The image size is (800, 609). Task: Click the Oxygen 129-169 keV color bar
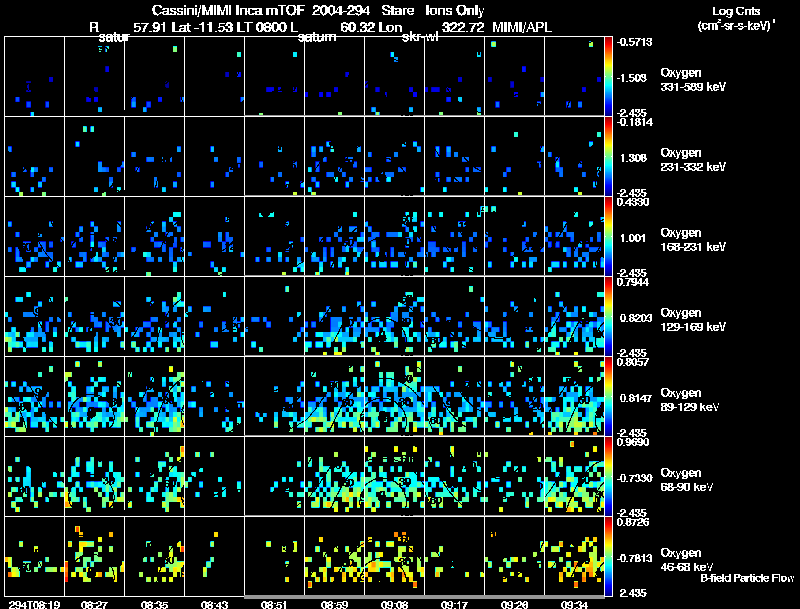[608, 317]
